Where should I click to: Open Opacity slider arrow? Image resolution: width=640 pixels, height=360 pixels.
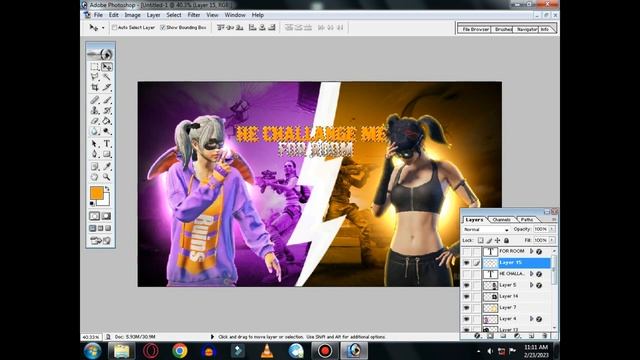(552, 229)
